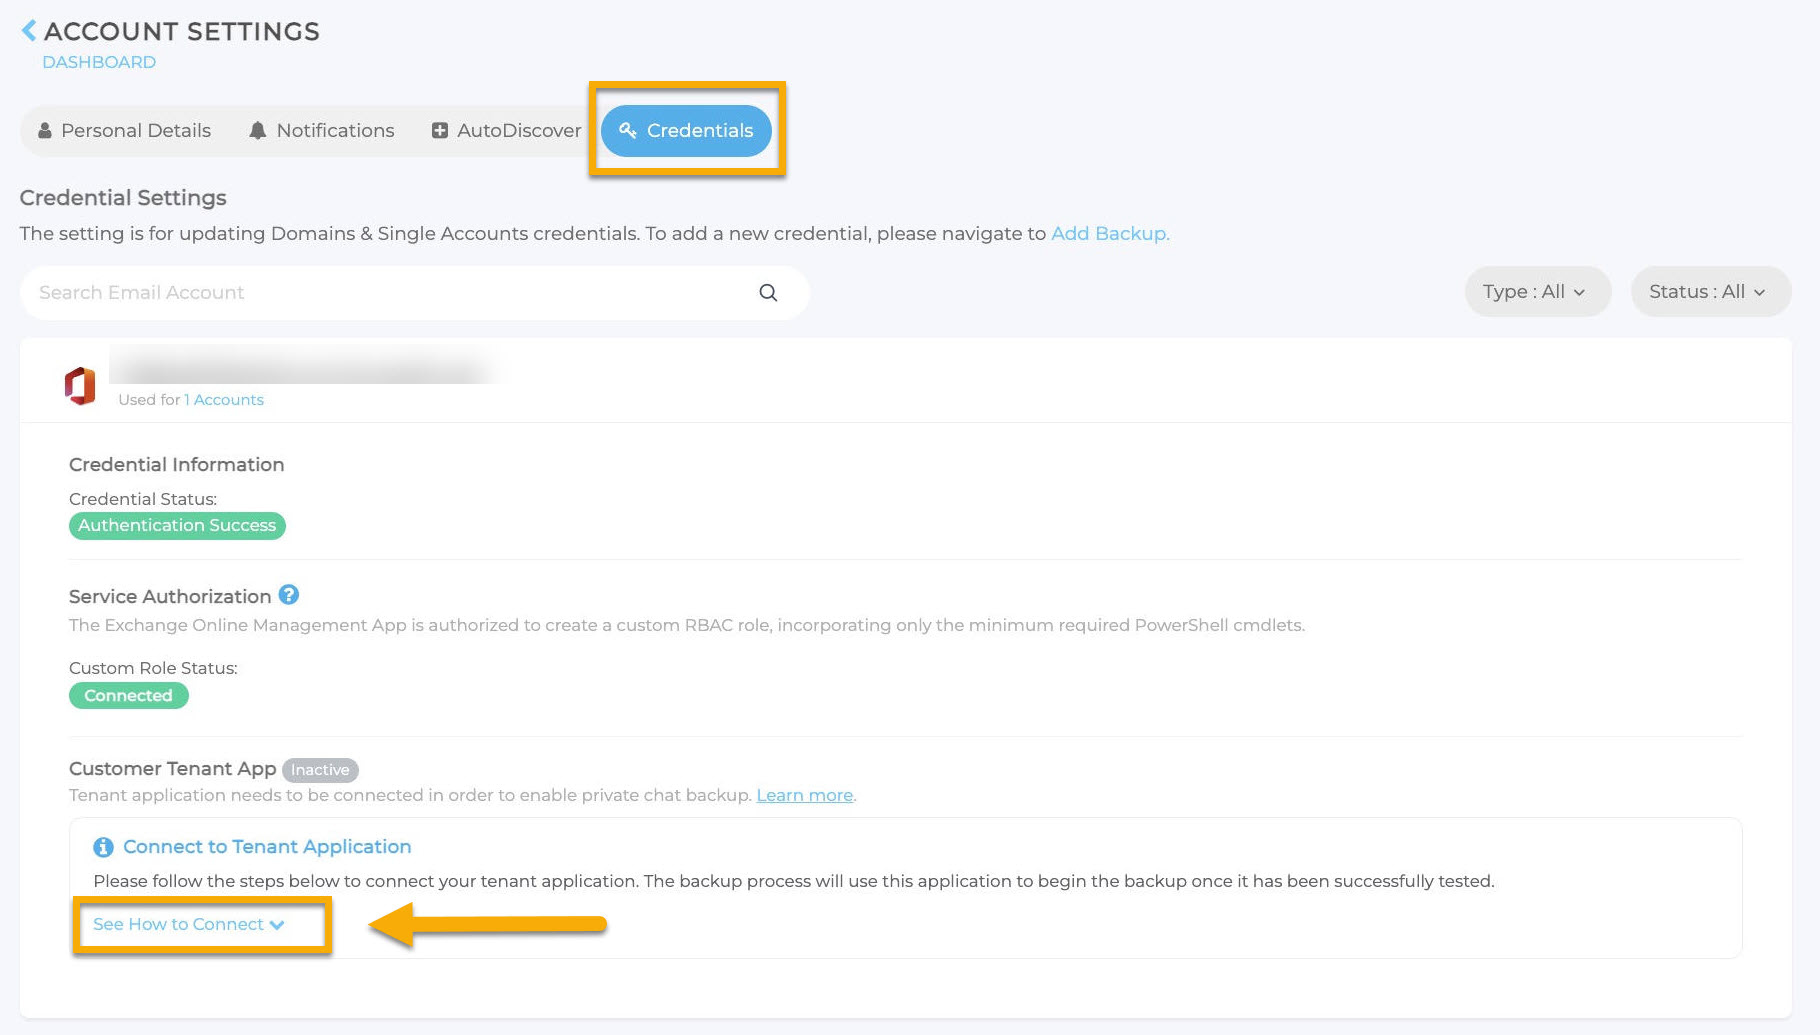Open the Type: All dropdown
Screen dimensions: 1820x1035
(x=1536, y=292)
